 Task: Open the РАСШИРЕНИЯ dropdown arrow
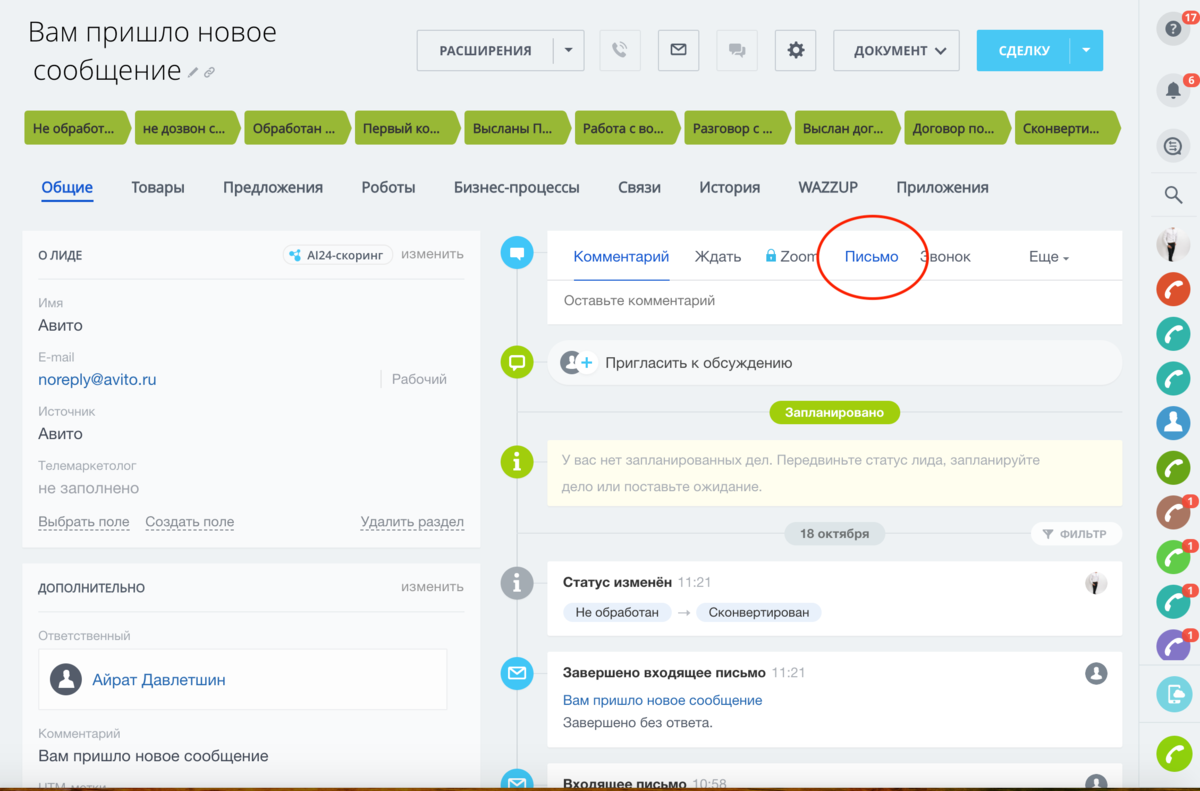pos(568,50)
